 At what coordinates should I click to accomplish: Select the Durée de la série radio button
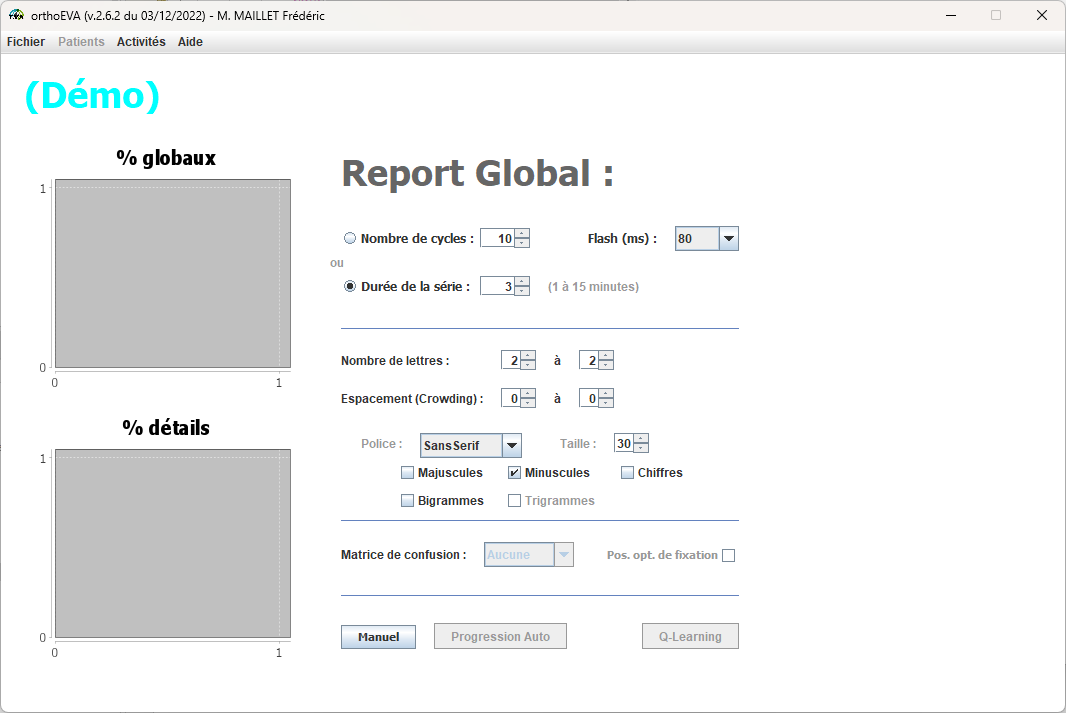pyautogui.click(x=350, y=286)
